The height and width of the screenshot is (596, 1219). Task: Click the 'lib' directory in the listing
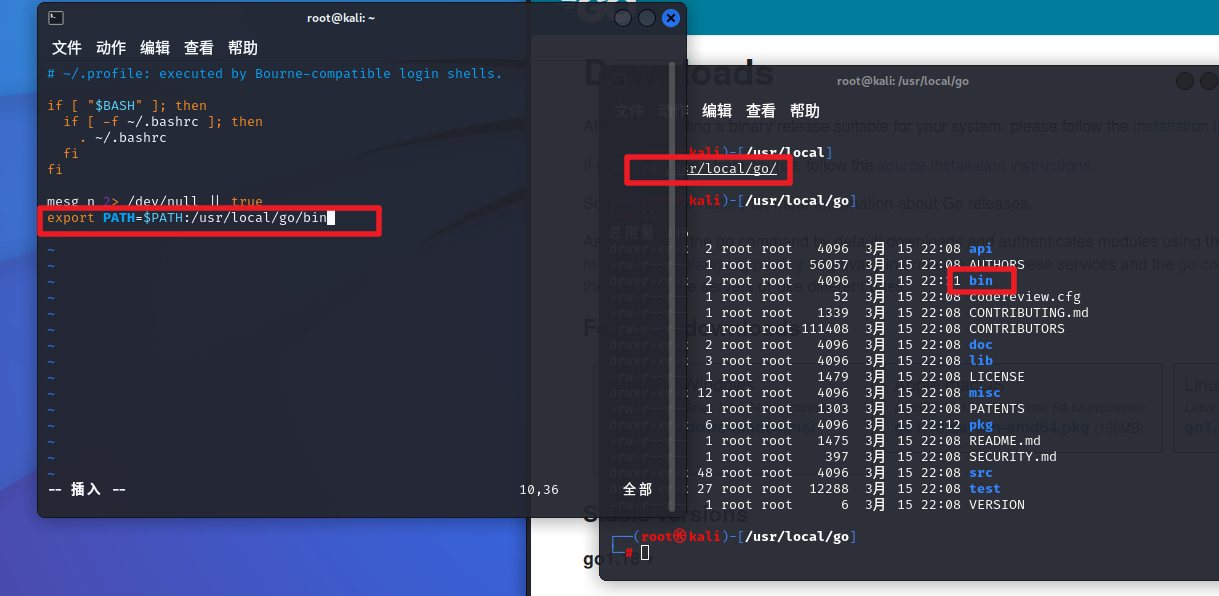point(981,360)
